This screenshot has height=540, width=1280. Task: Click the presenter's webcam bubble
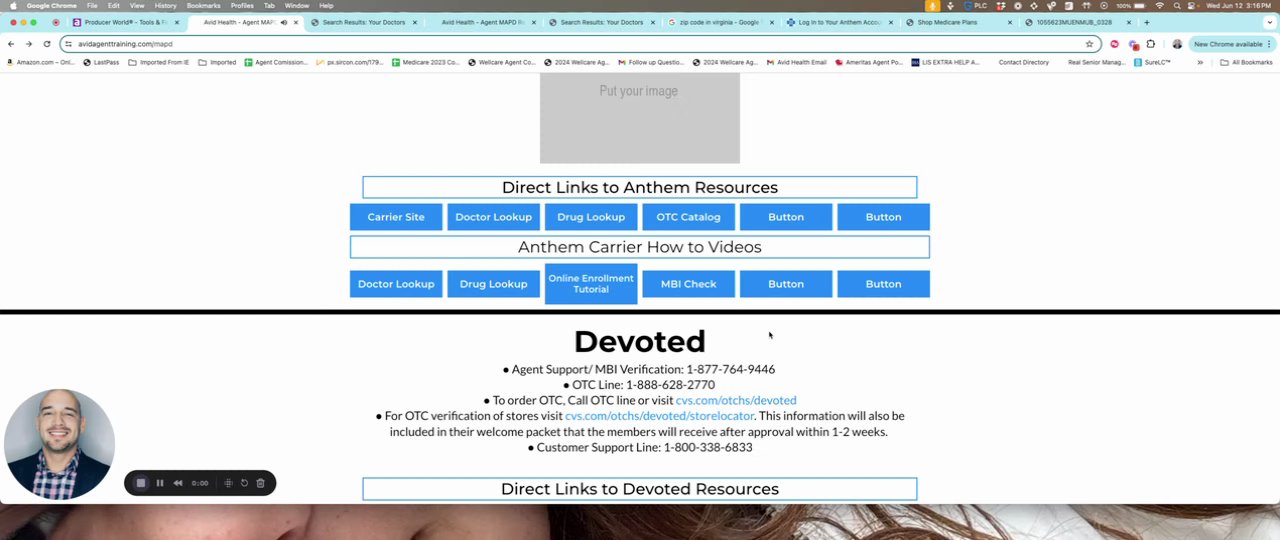[59, 444]
